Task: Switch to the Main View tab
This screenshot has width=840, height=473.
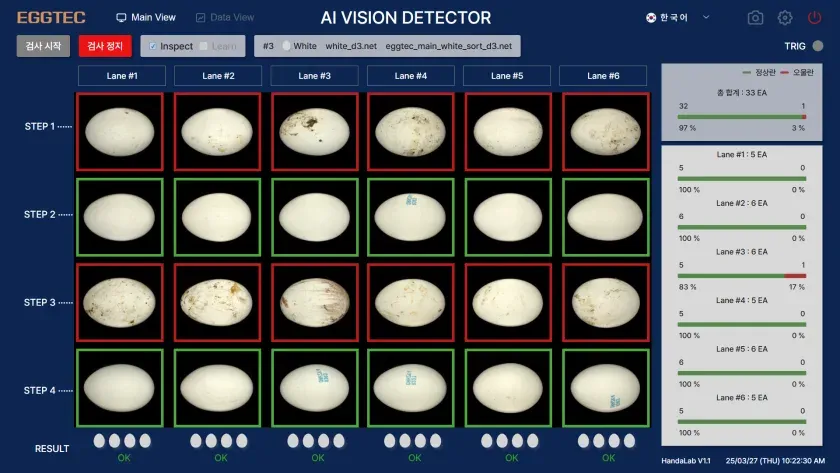Action: pyautogui.click(x=146, y=18)
